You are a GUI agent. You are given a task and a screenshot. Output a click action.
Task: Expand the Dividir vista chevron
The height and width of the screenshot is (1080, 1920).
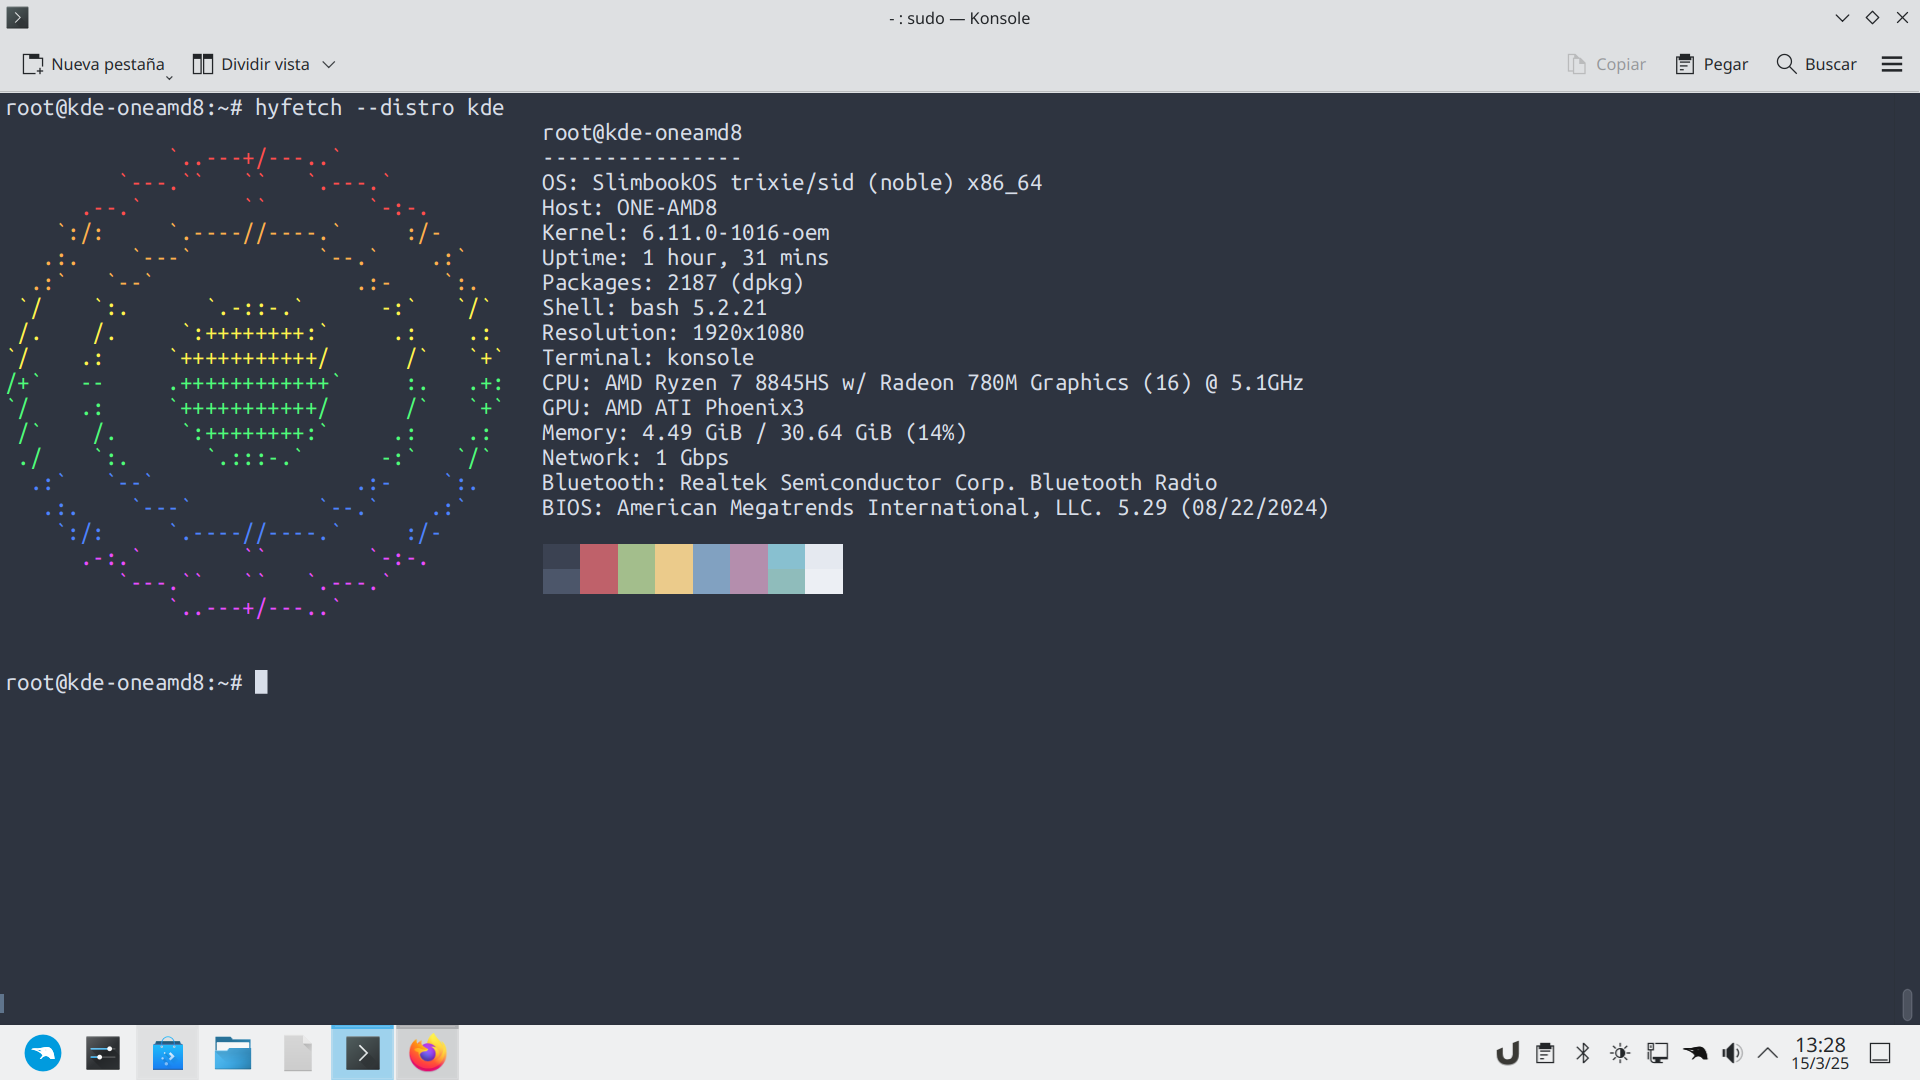328,64
